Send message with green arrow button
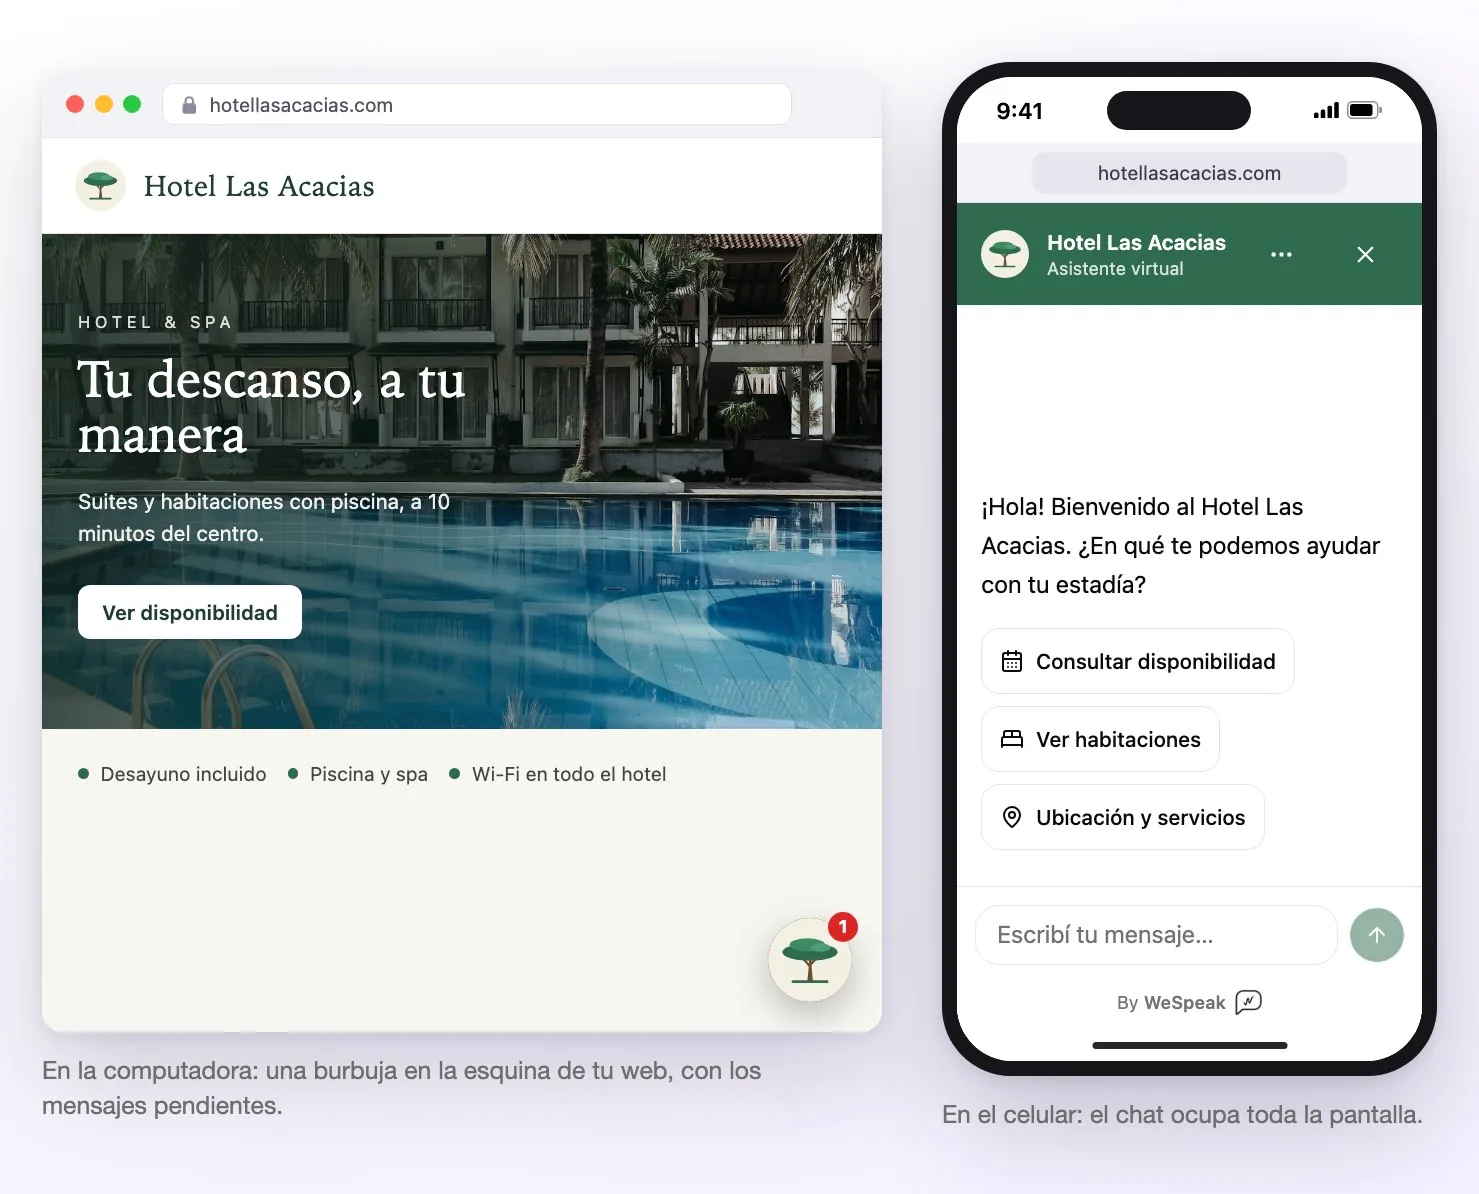 pyautogui.click(x=1377, y=935)
